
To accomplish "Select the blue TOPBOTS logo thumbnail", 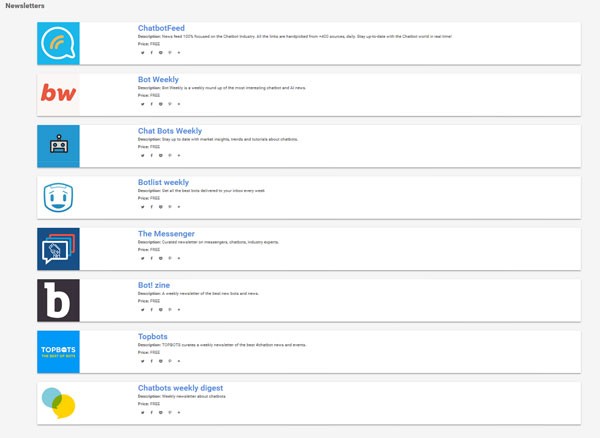I will pos(58,352).
